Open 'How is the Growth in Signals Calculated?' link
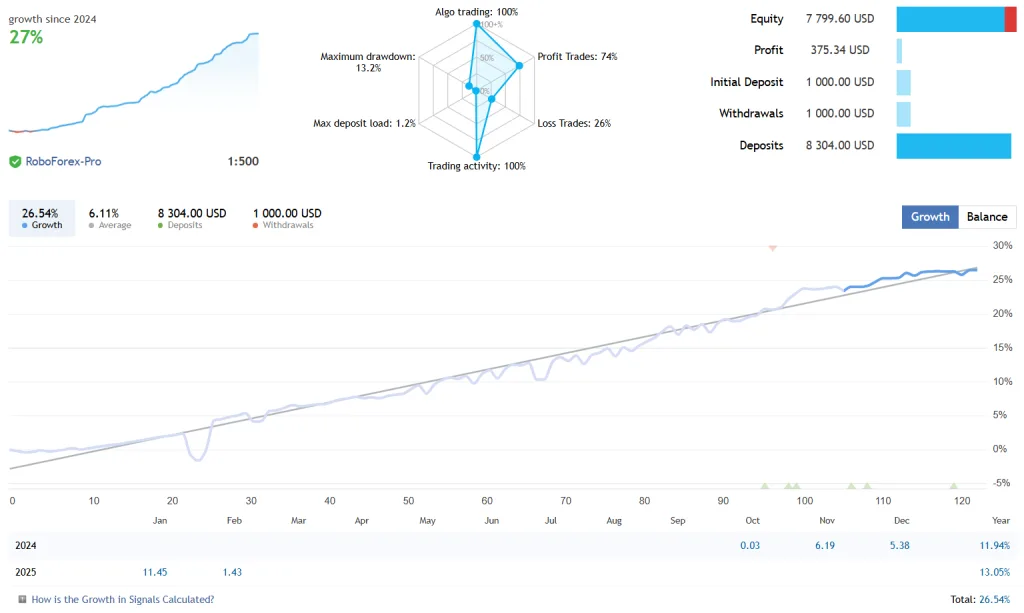This screenshot has height=613, width=1024. [x=123, y=600]
